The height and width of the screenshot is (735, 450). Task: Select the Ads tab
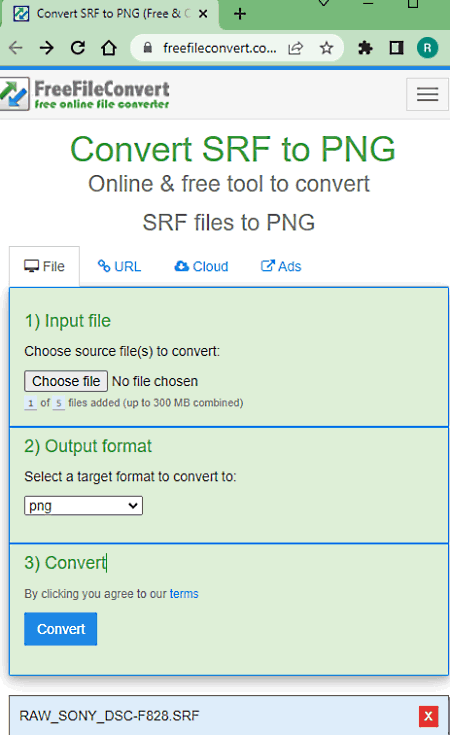281,266
